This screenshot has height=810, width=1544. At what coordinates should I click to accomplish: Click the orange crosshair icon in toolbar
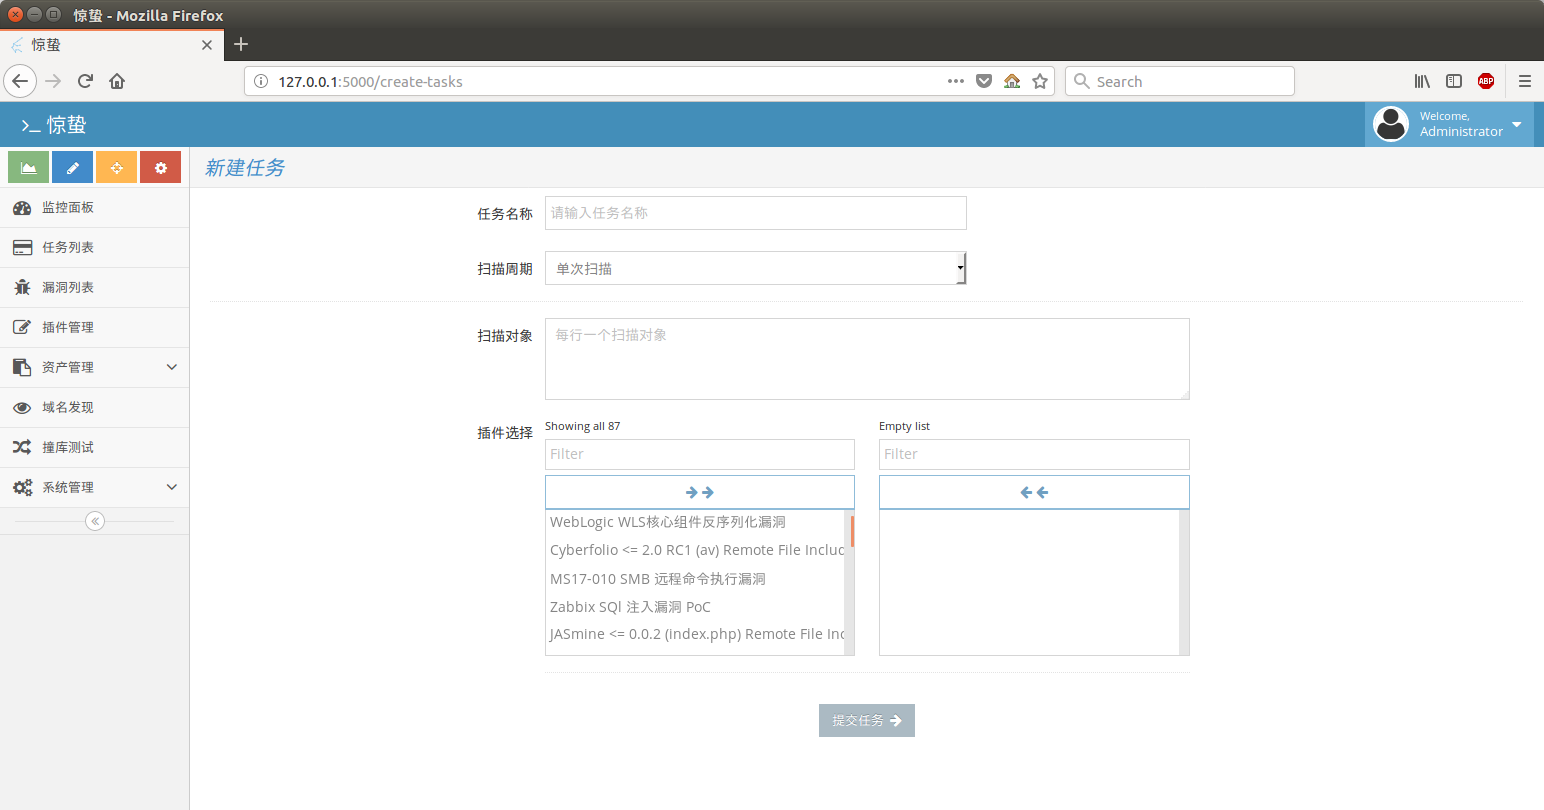pos(116,167)
